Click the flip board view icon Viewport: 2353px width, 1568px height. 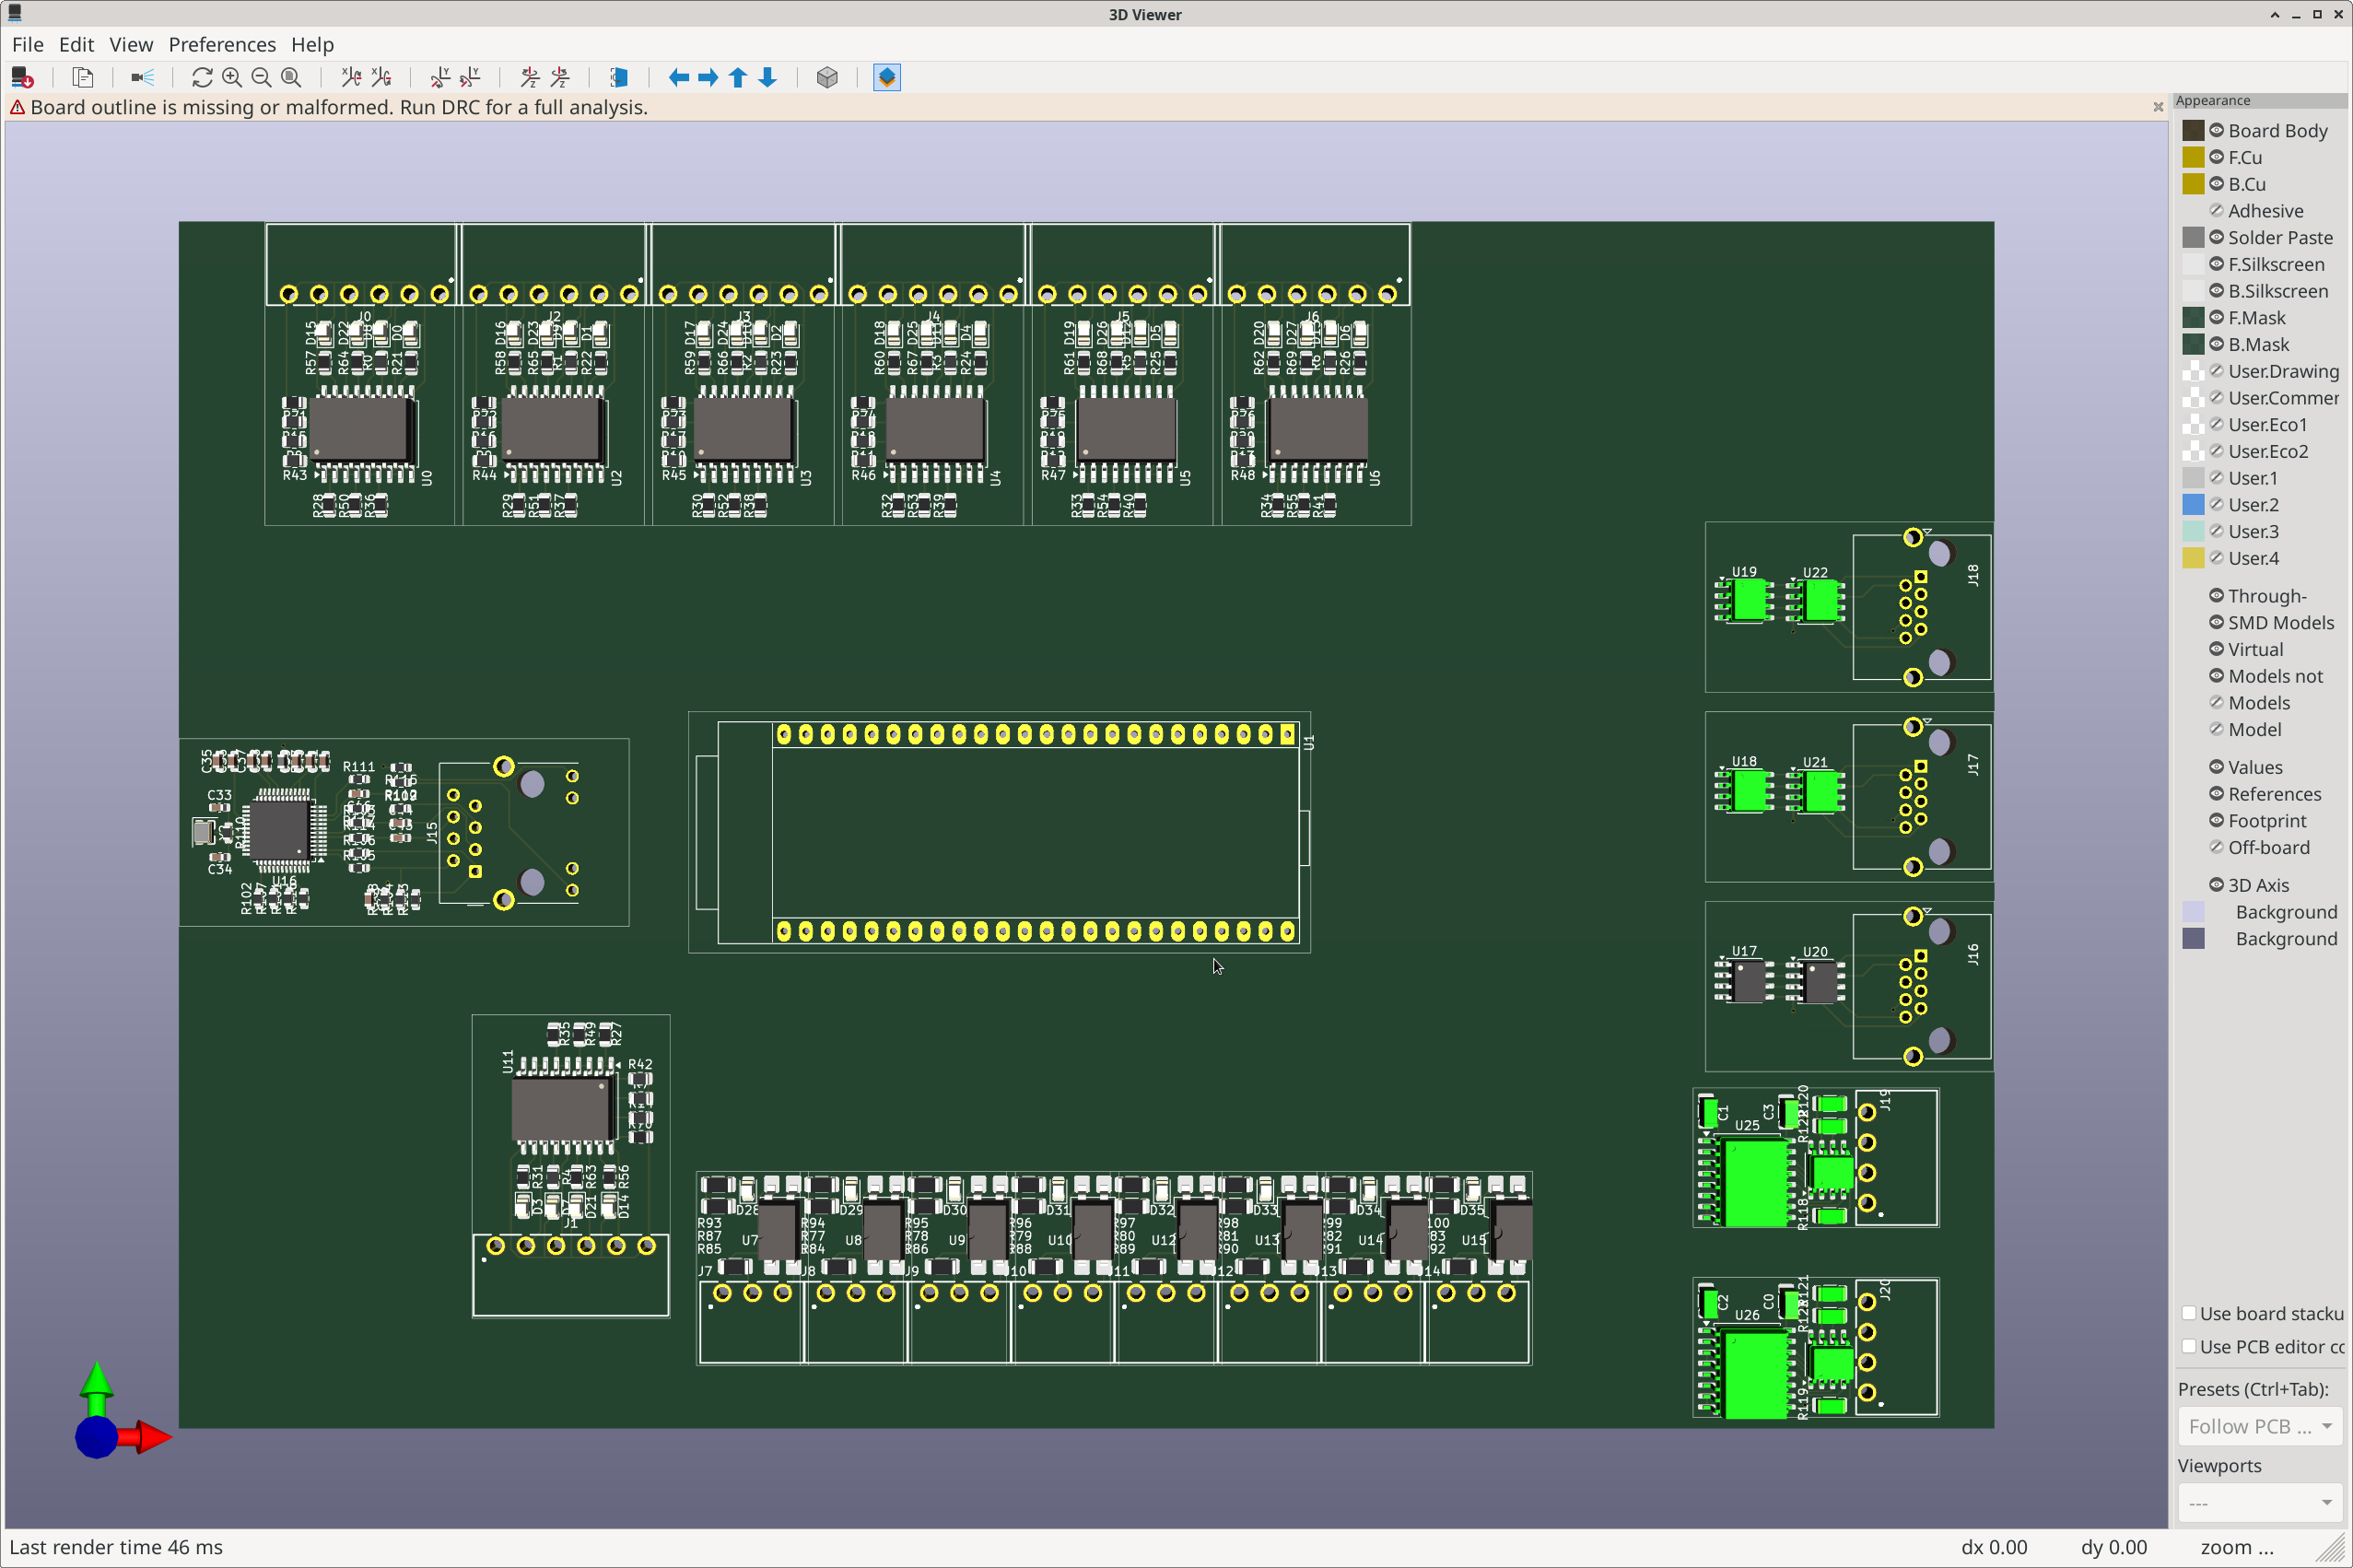[x=619, y=78]
